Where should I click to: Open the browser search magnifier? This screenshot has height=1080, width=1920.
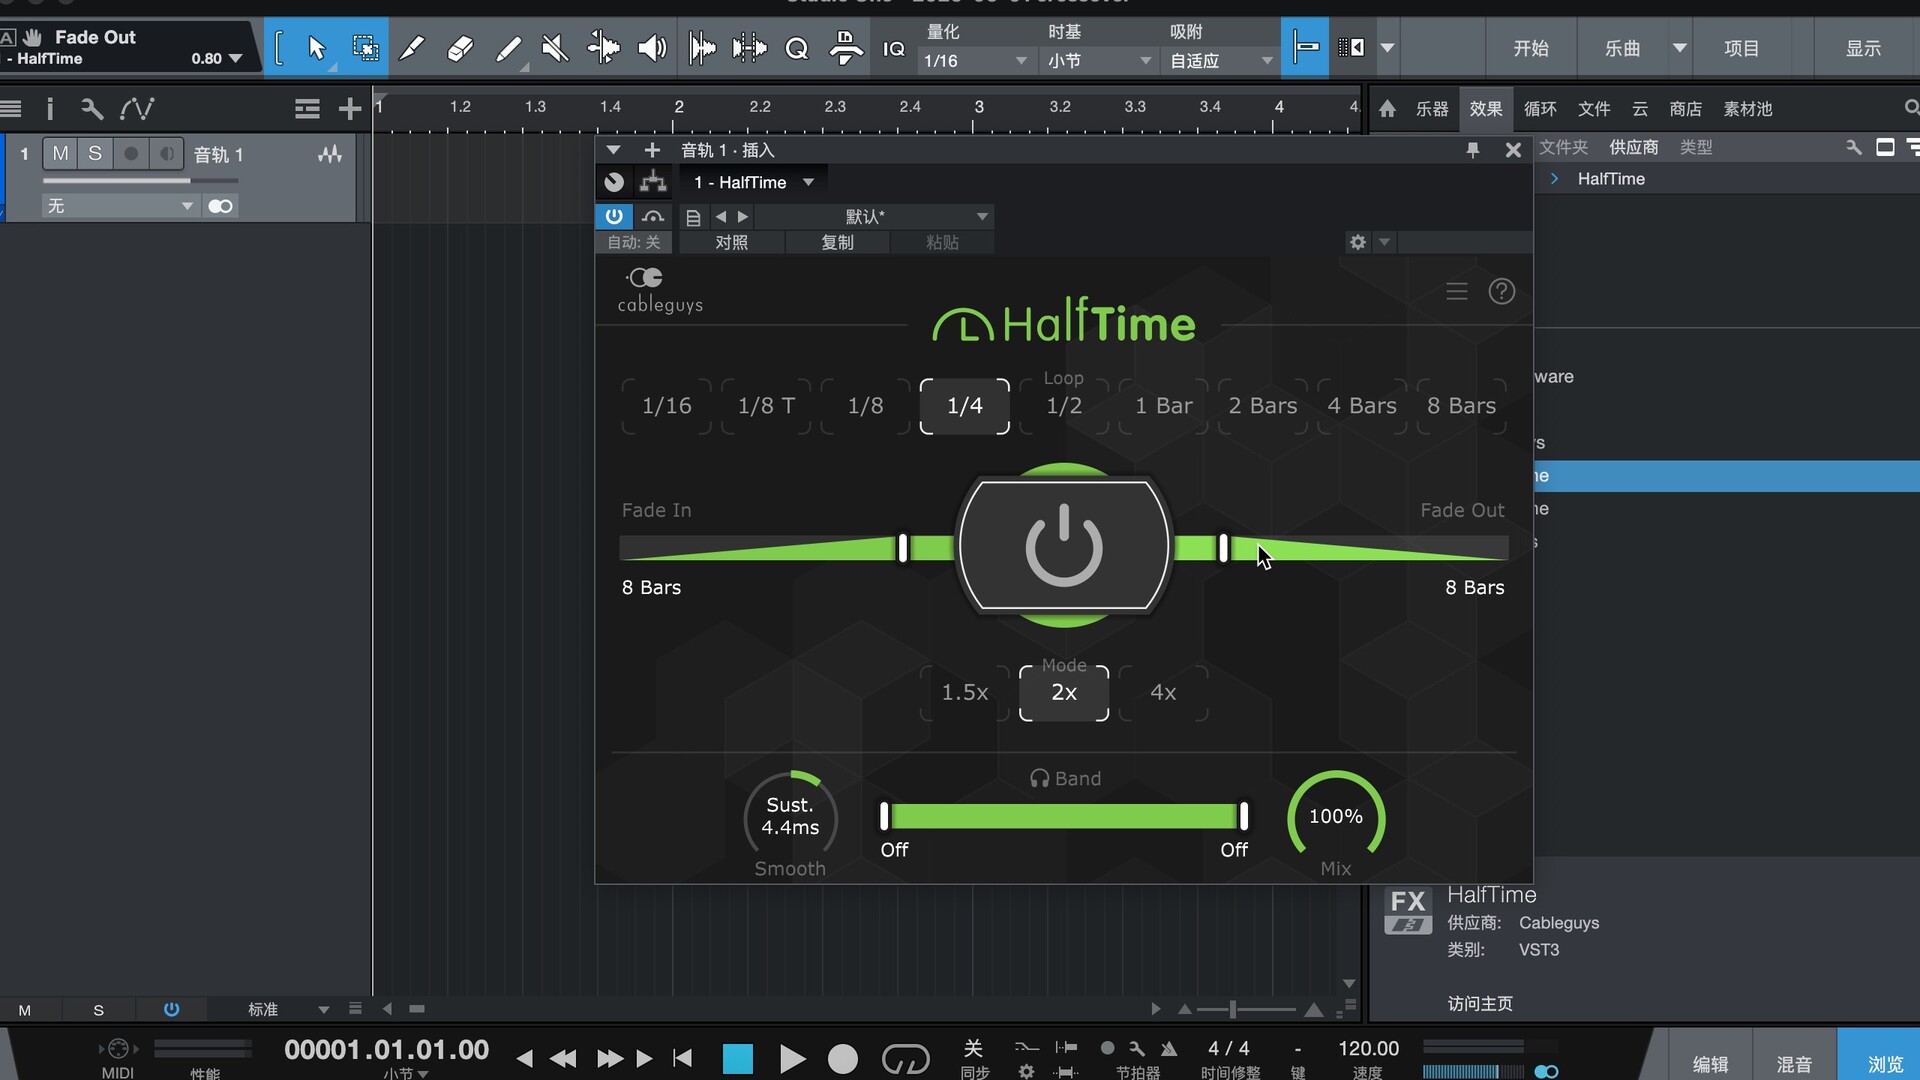(1911, 107)
